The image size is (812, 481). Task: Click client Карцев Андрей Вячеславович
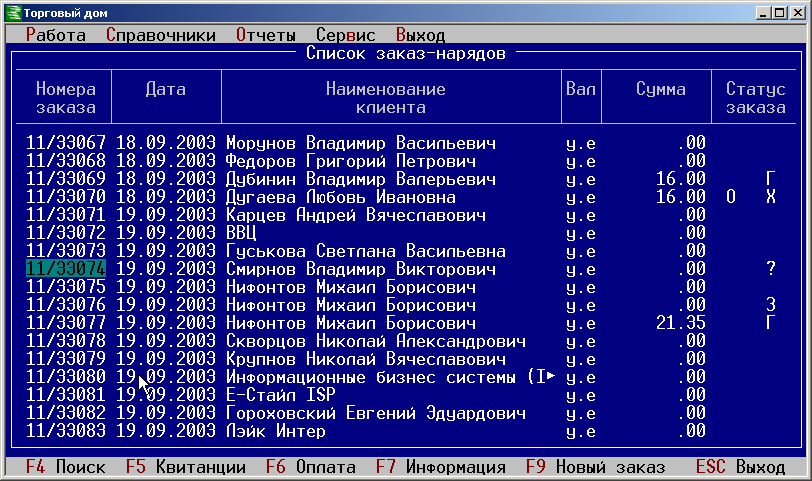(356, 214)
